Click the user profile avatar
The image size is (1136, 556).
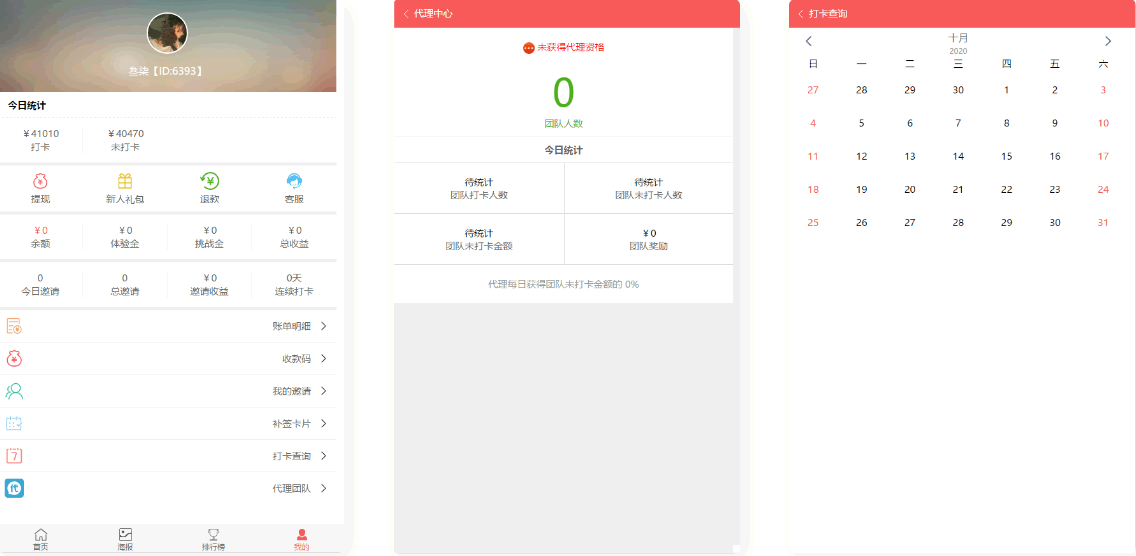(167, 33)
